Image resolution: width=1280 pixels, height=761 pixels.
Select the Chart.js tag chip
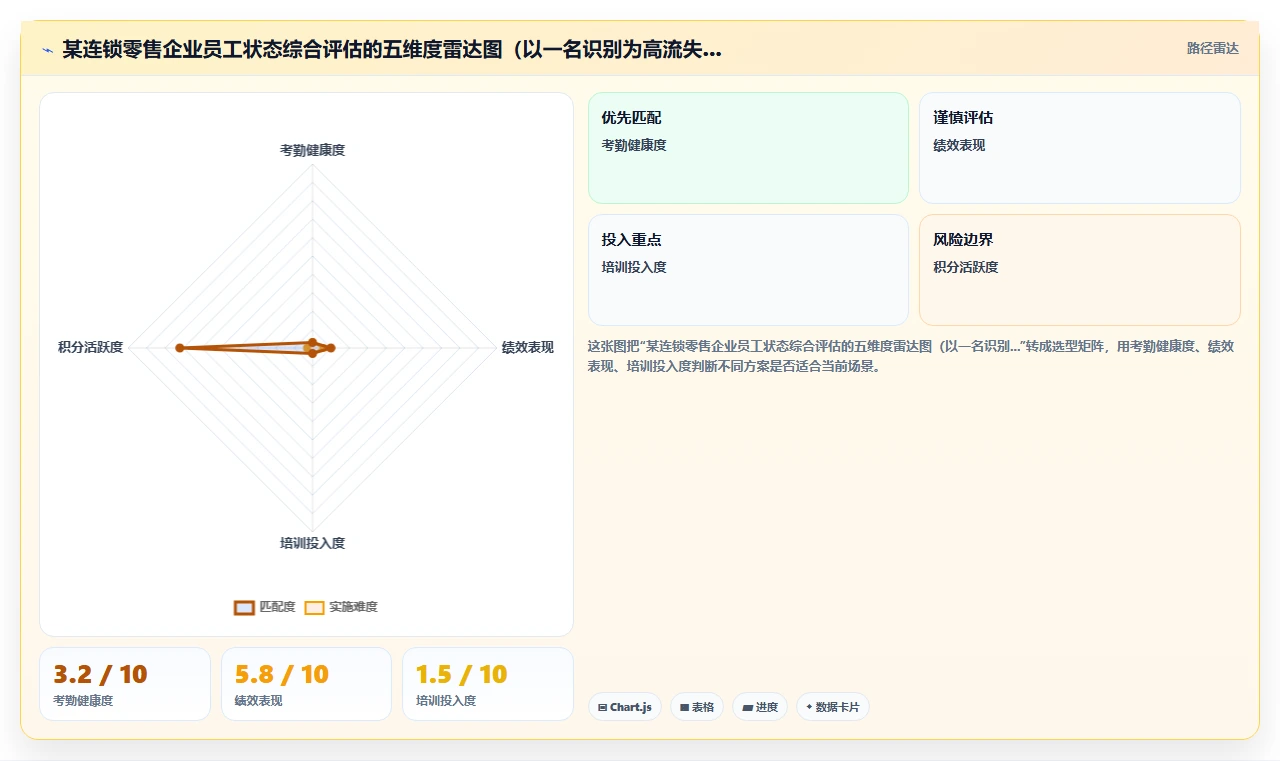625,707
